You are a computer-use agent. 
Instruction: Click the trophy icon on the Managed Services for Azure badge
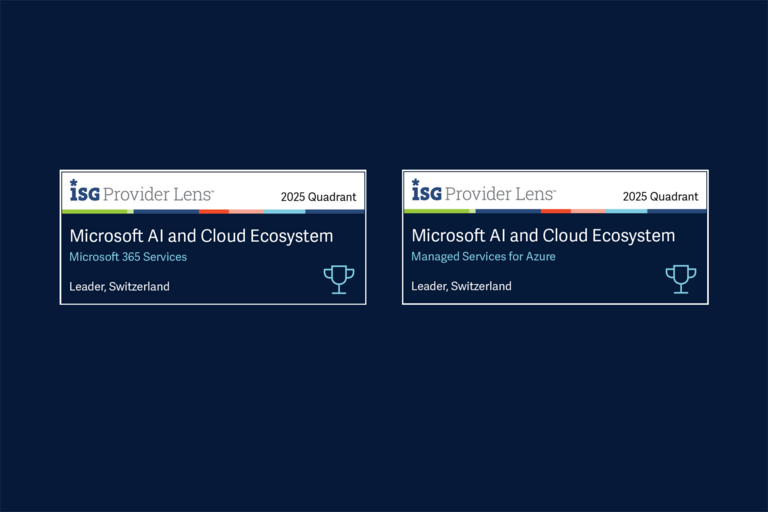681,279
